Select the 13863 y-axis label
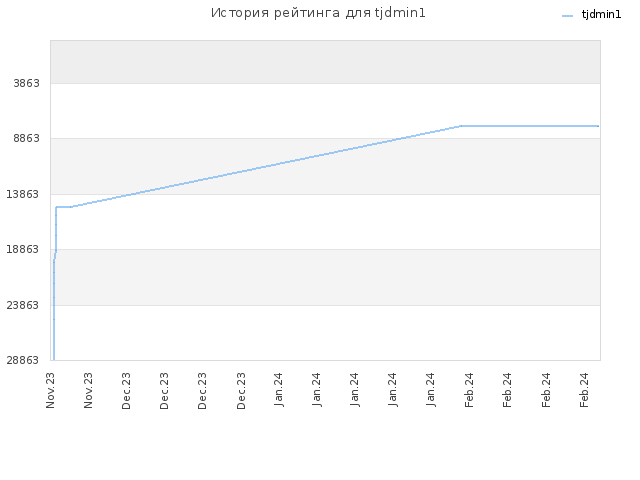The image size is (640, 480). (23, 194)
